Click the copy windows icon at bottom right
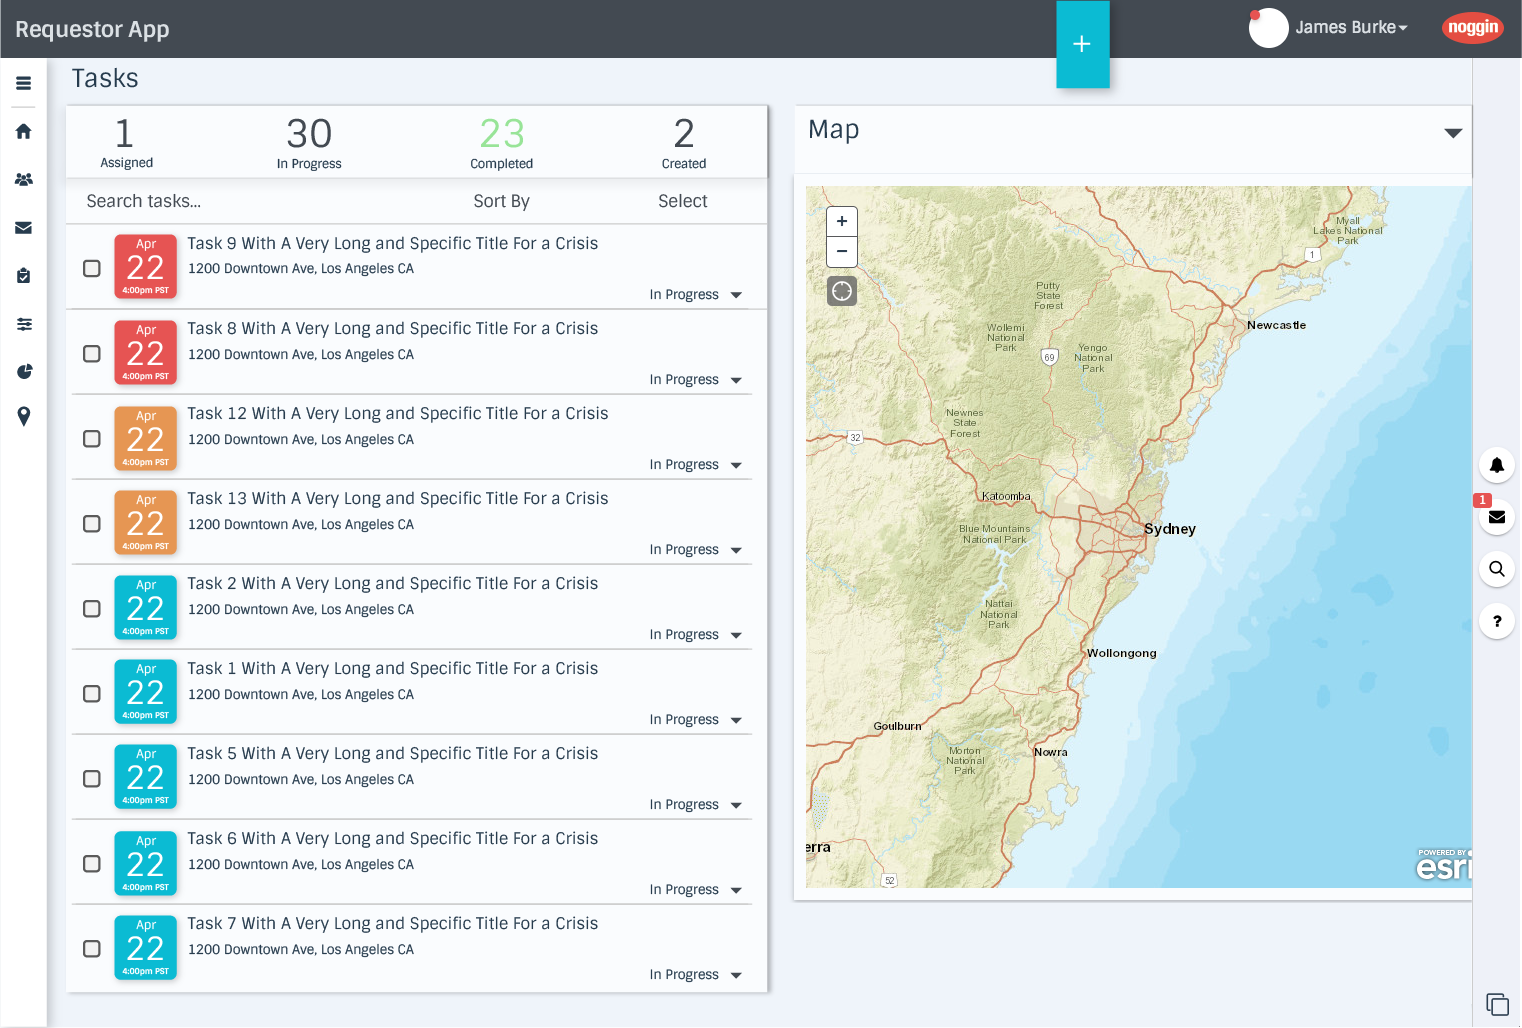The image size is (1522, 1028). pyautogui.click(x=1497, y=1004)
